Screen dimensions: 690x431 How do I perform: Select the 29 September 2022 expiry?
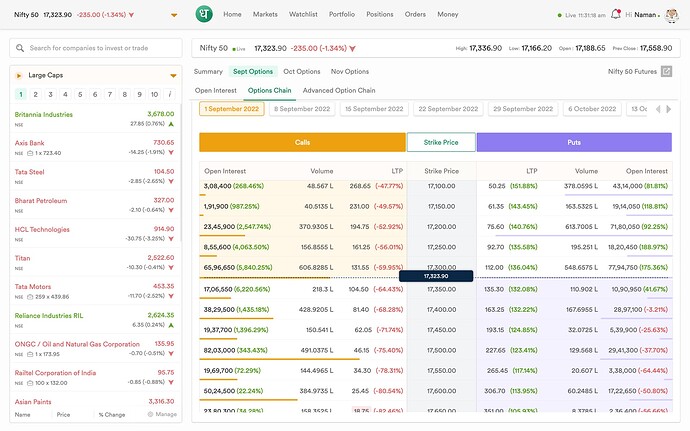523,109
